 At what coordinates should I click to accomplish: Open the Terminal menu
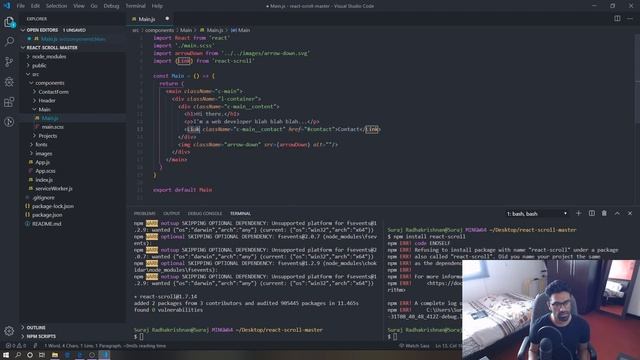[x=136, y=6]
